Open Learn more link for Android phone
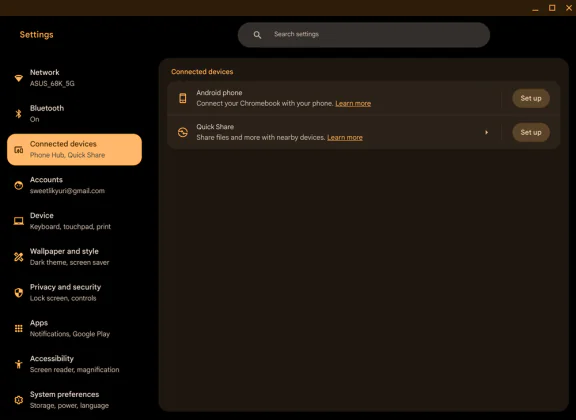Image resolution: width=576 pixels, height=420 pixels. 353,104
